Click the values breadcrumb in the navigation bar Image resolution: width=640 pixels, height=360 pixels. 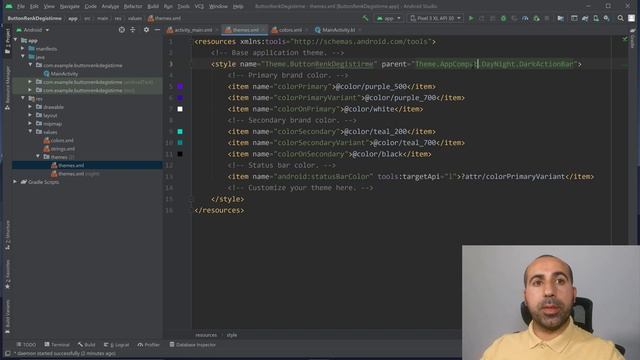click(135, 18)
